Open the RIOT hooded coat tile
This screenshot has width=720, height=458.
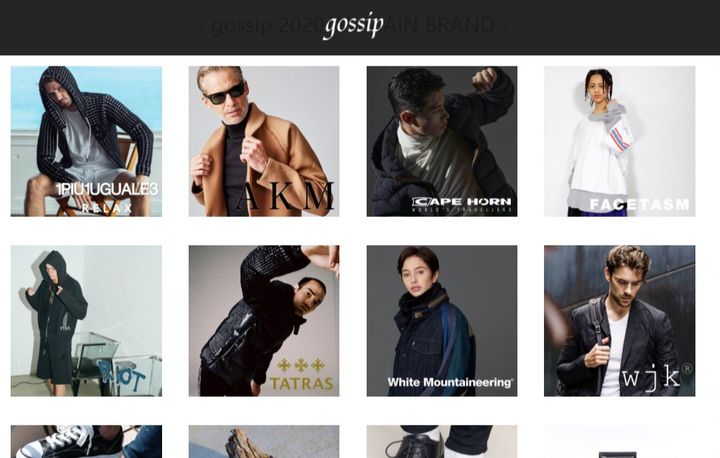pos(86,321)
